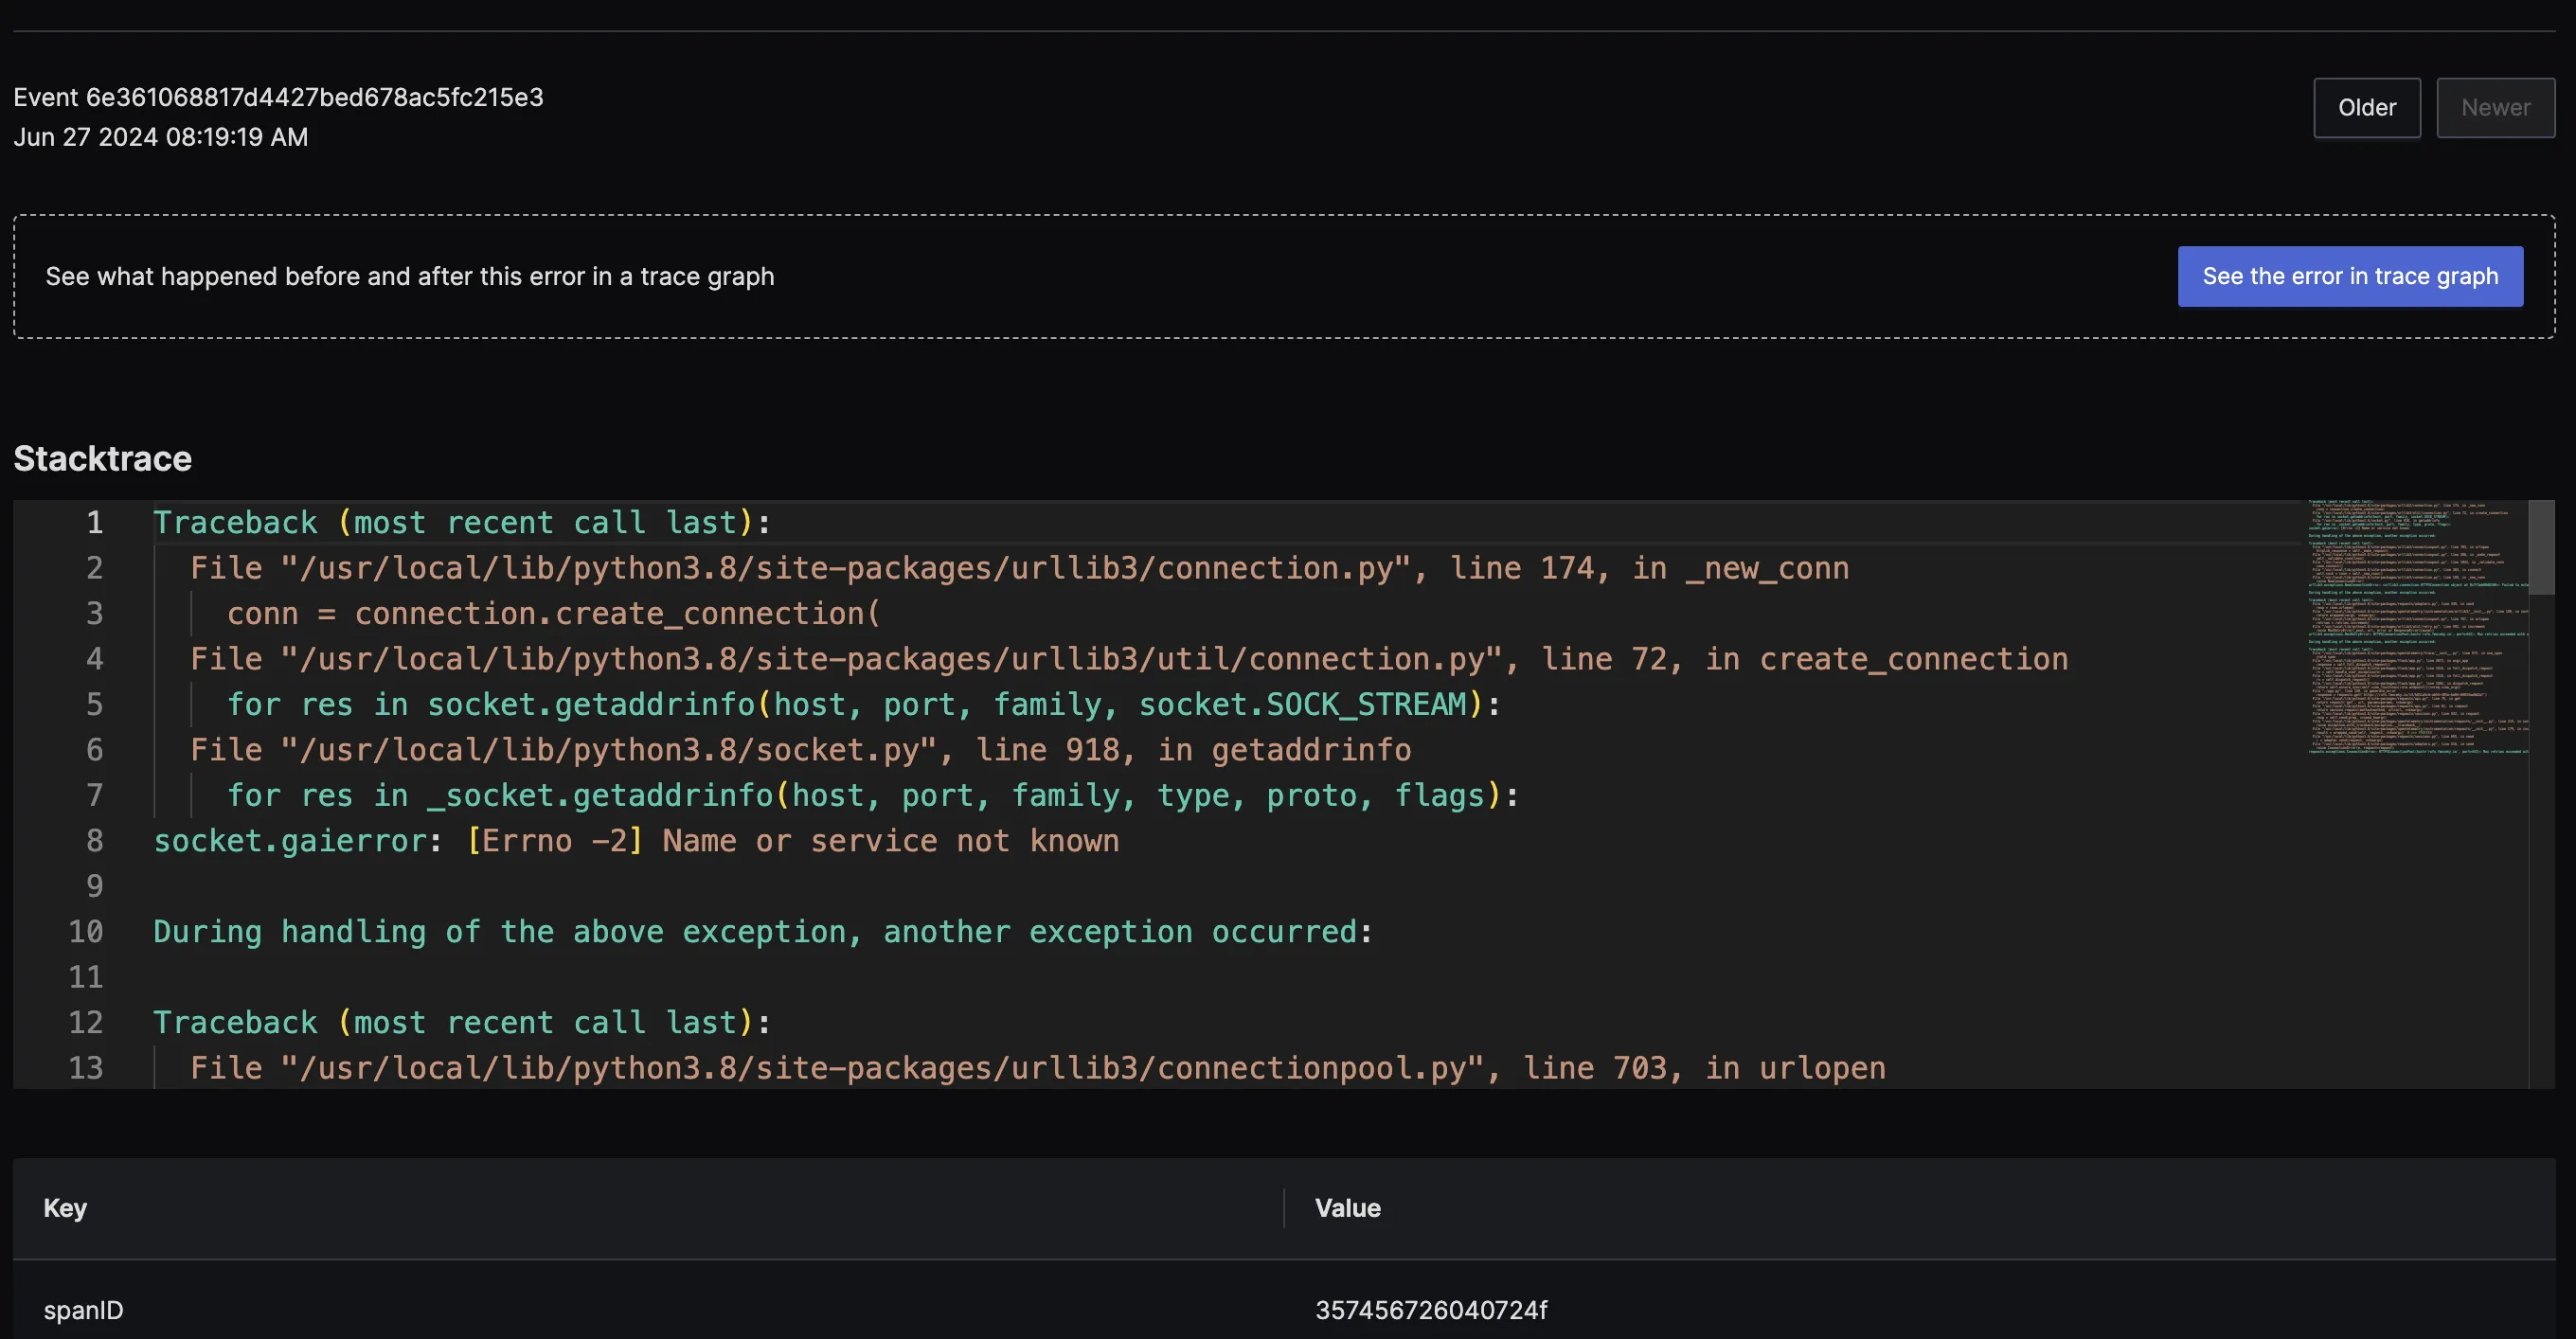
Task: Click 'See what happened before and after' text
Action: point(410,276)
